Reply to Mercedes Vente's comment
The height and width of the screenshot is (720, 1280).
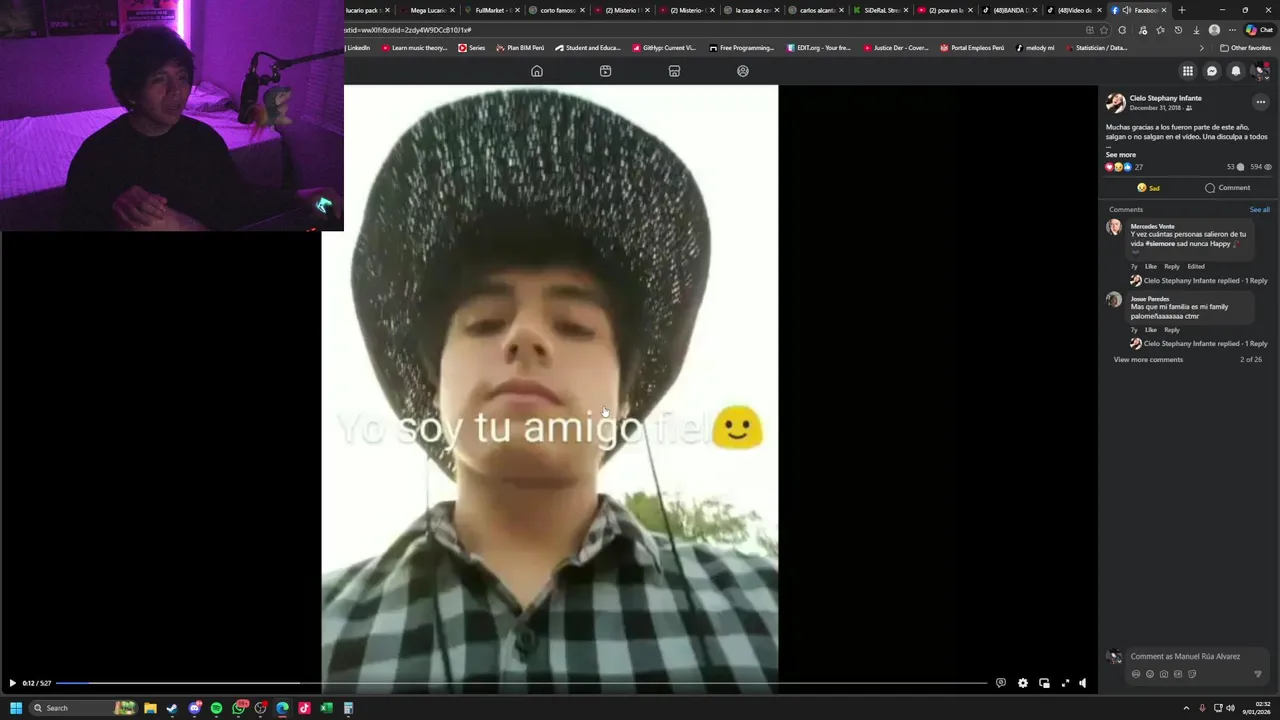click(1171, 267)
